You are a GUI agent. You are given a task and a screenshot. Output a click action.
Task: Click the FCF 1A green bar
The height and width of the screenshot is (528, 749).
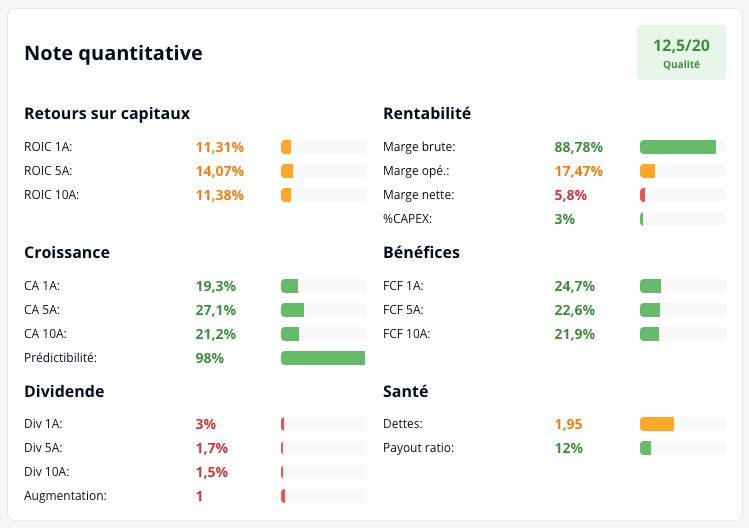click(x=683, y=286)
